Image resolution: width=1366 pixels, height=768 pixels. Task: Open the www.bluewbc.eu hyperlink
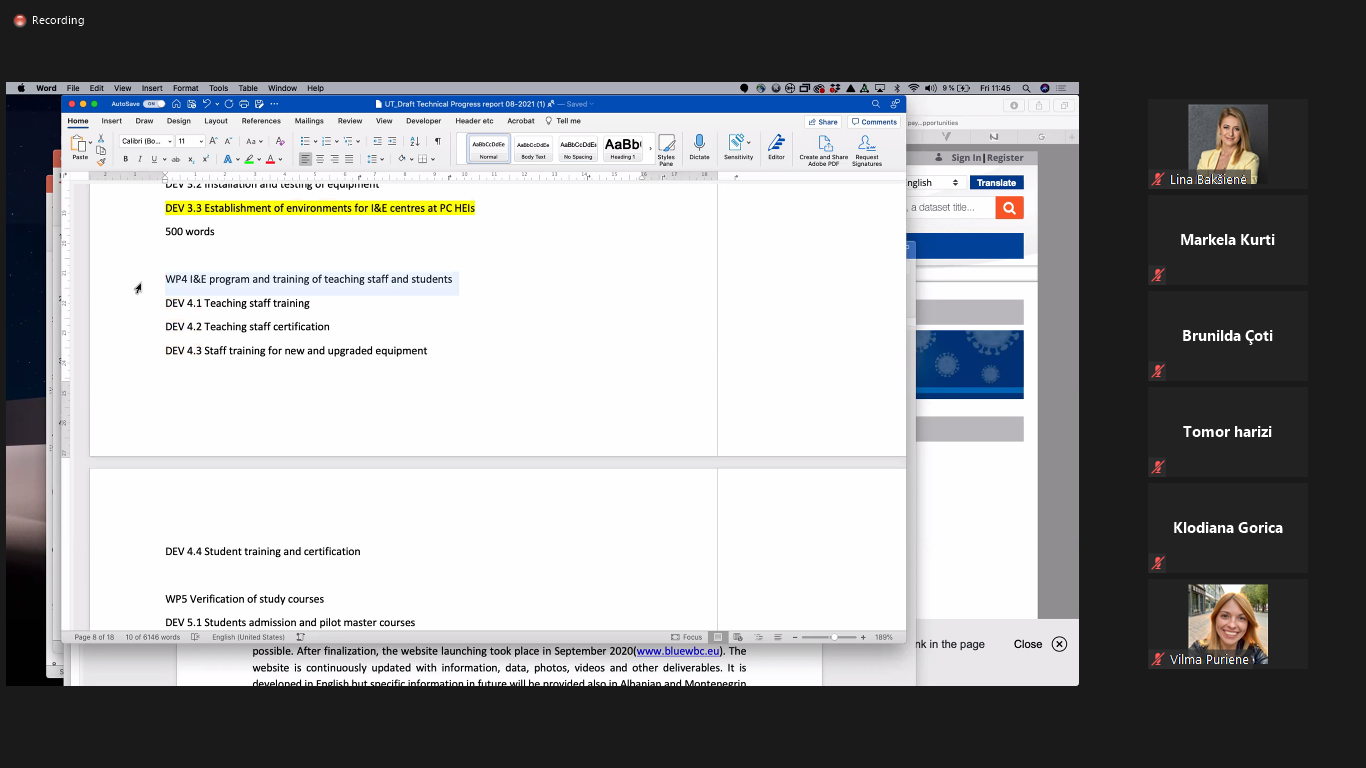[678, 651]
